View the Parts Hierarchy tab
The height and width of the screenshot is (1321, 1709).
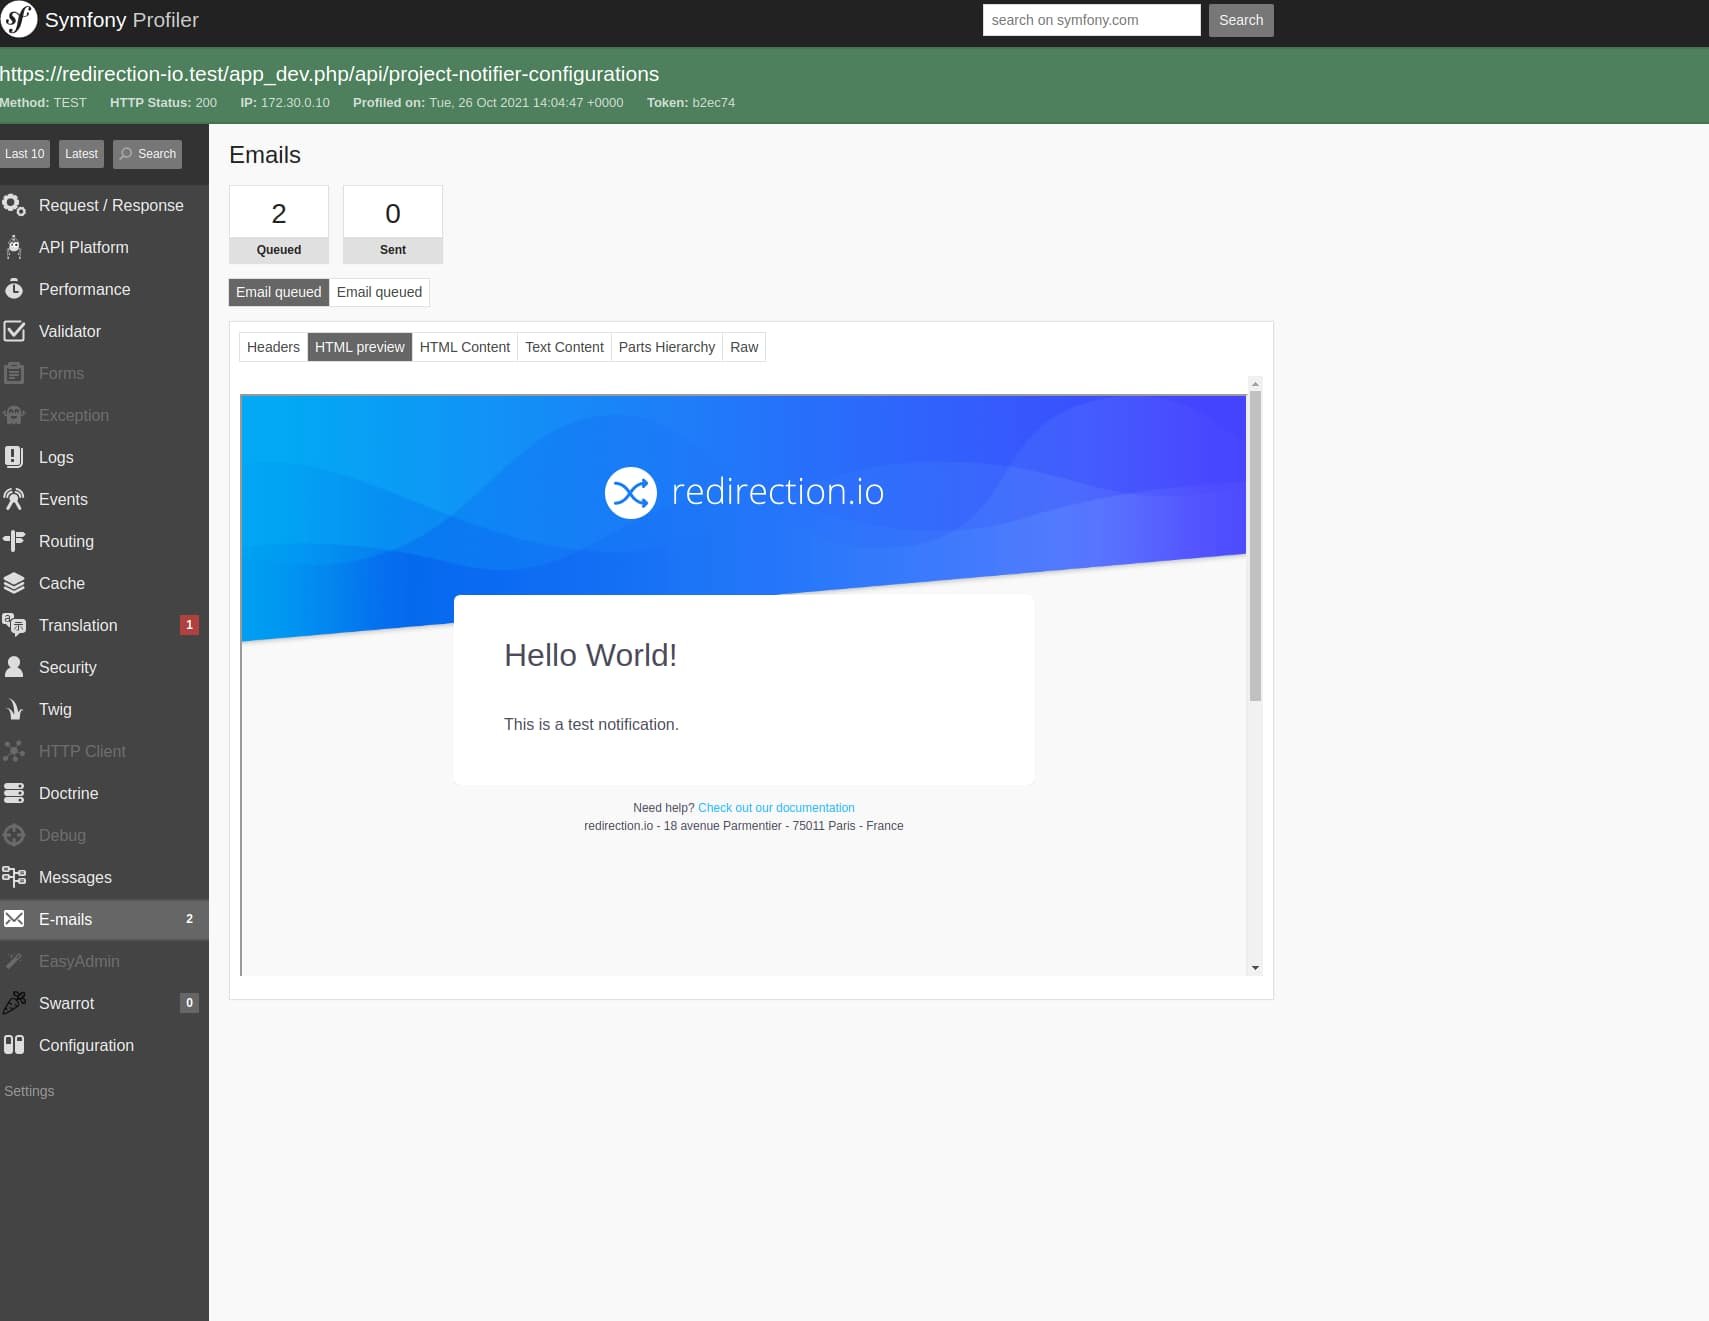click(x=666, y=347)
